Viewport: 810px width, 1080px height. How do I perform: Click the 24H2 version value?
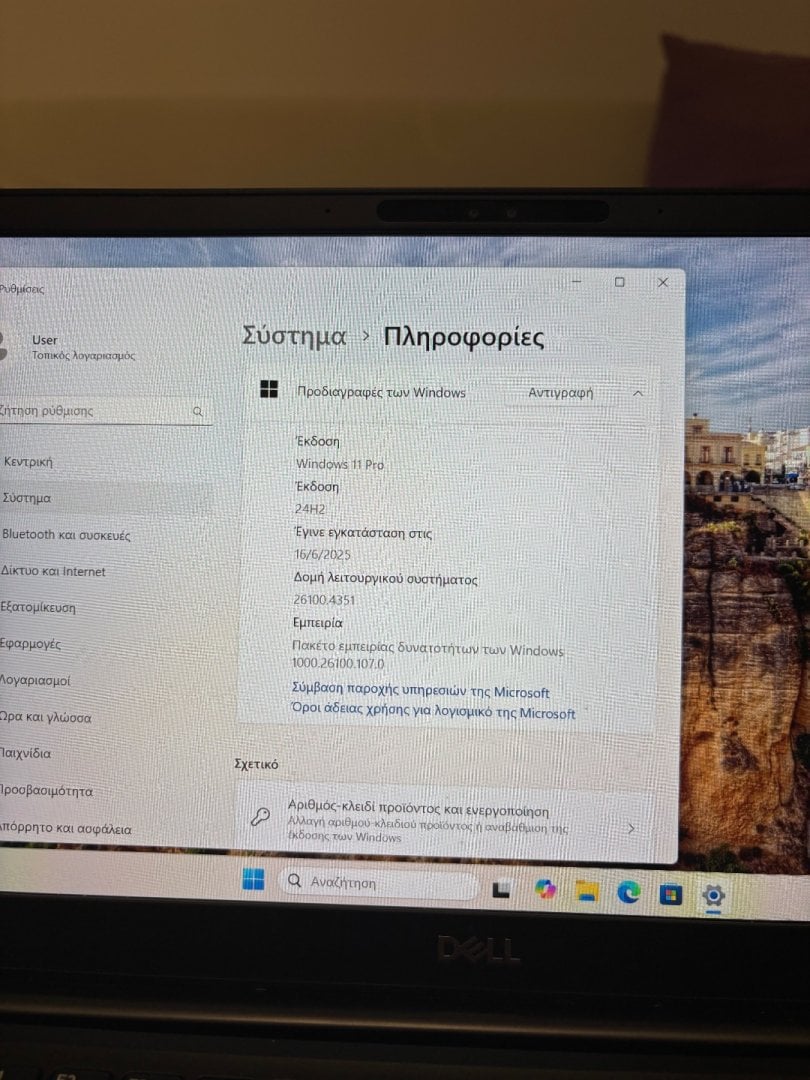pos(310,509)
